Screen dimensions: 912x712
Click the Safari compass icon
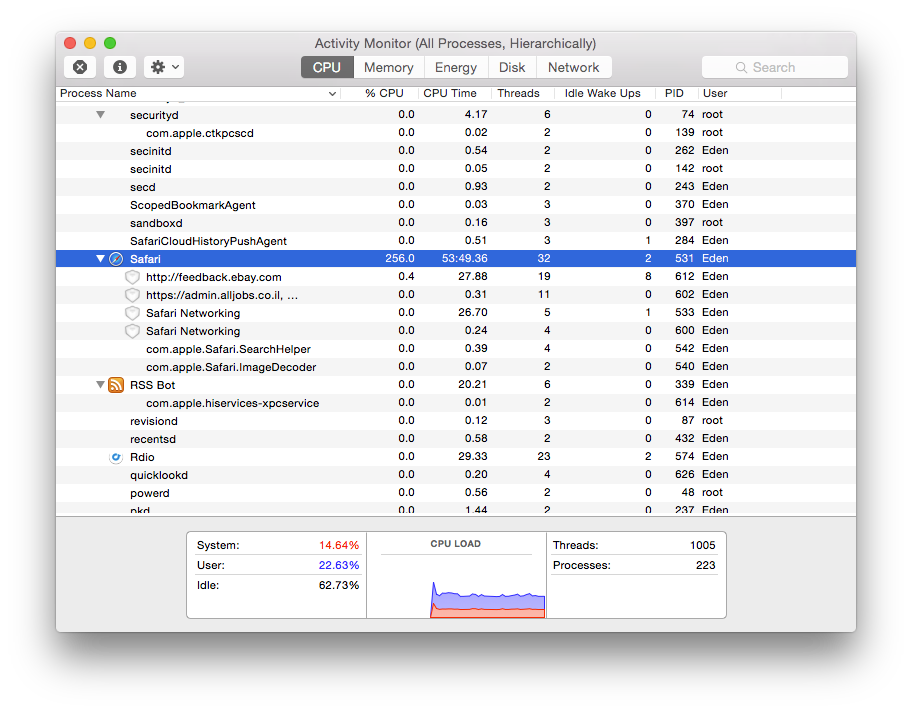tap(116, 259)
